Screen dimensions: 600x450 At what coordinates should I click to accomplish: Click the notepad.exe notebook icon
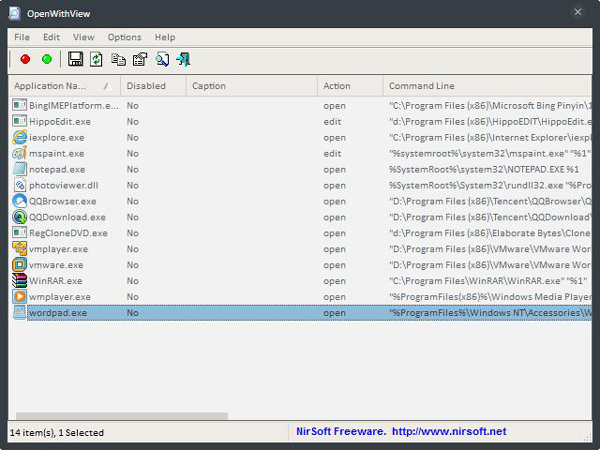(x=20, y=169)
